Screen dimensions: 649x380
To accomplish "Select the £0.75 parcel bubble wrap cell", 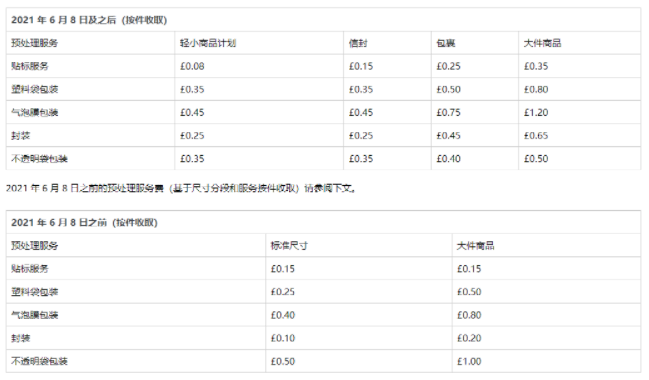I will 448,113.
